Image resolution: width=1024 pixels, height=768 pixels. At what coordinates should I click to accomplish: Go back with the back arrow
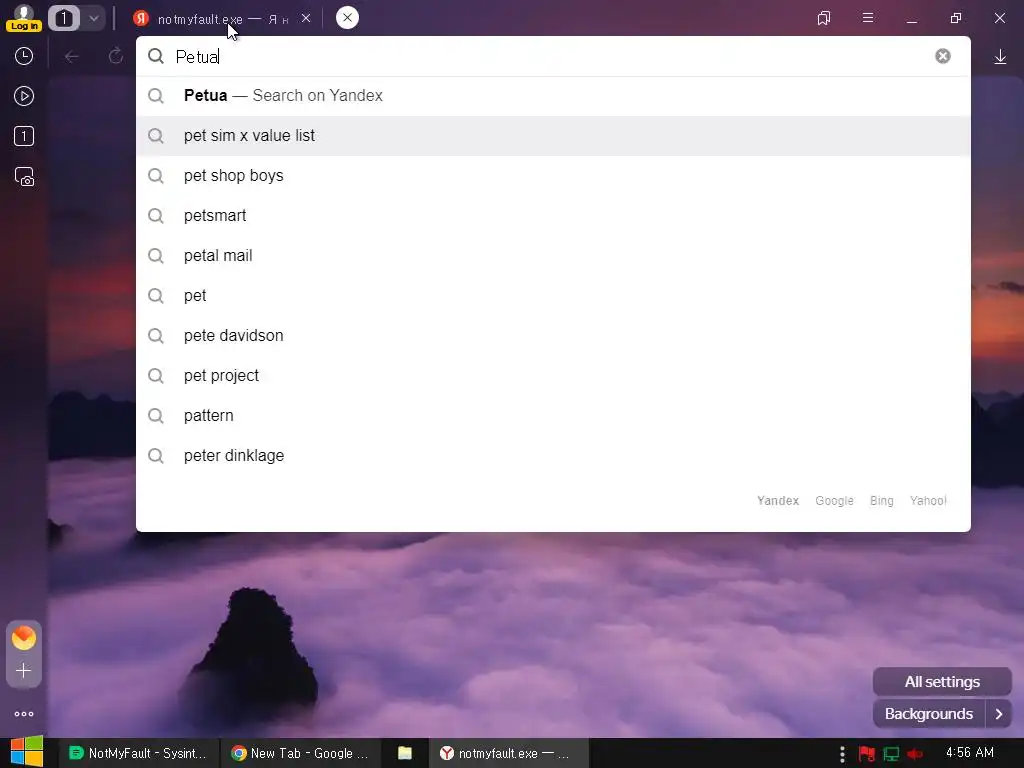click(72, 57)
